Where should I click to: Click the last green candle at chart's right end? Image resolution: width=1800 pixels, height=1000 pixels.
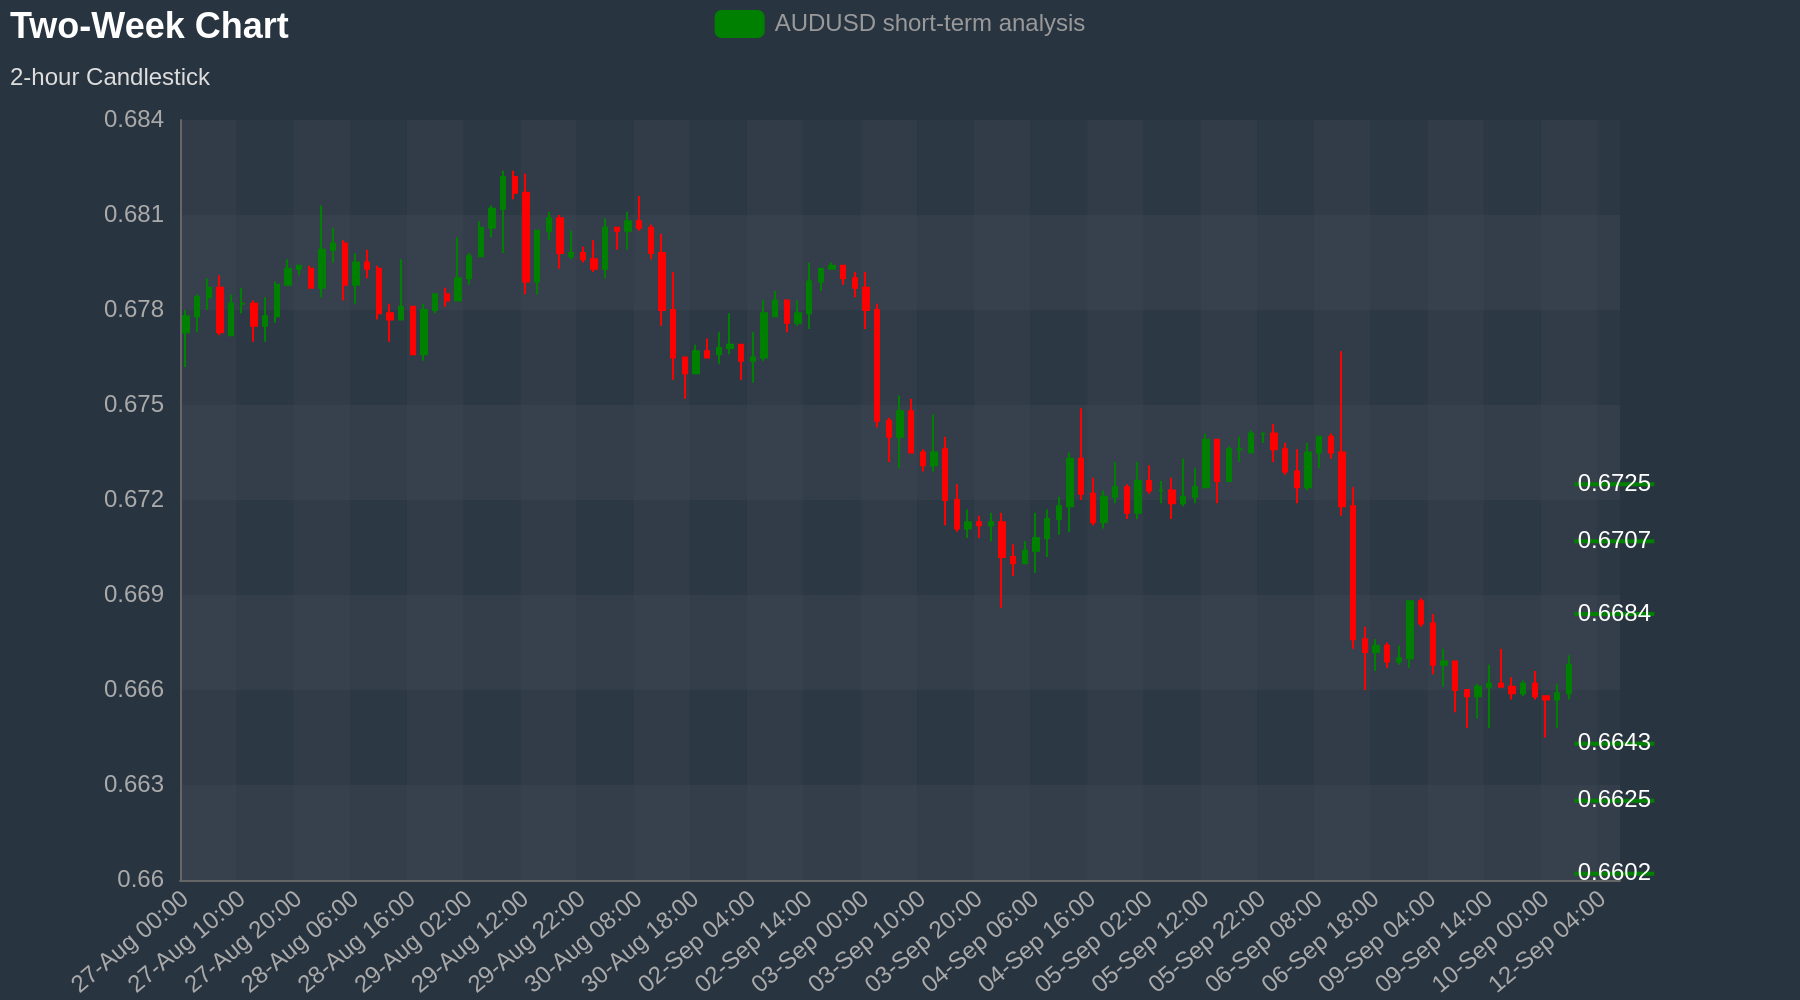[x=1568, y=678]
